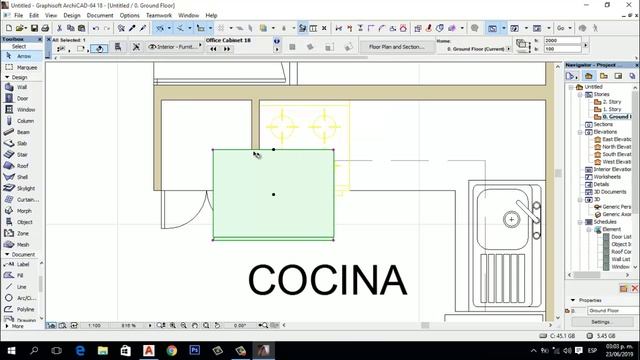Activate the Marquee selection tool
This screenshot has width=640, height=360.
click(x=21, y=67)
